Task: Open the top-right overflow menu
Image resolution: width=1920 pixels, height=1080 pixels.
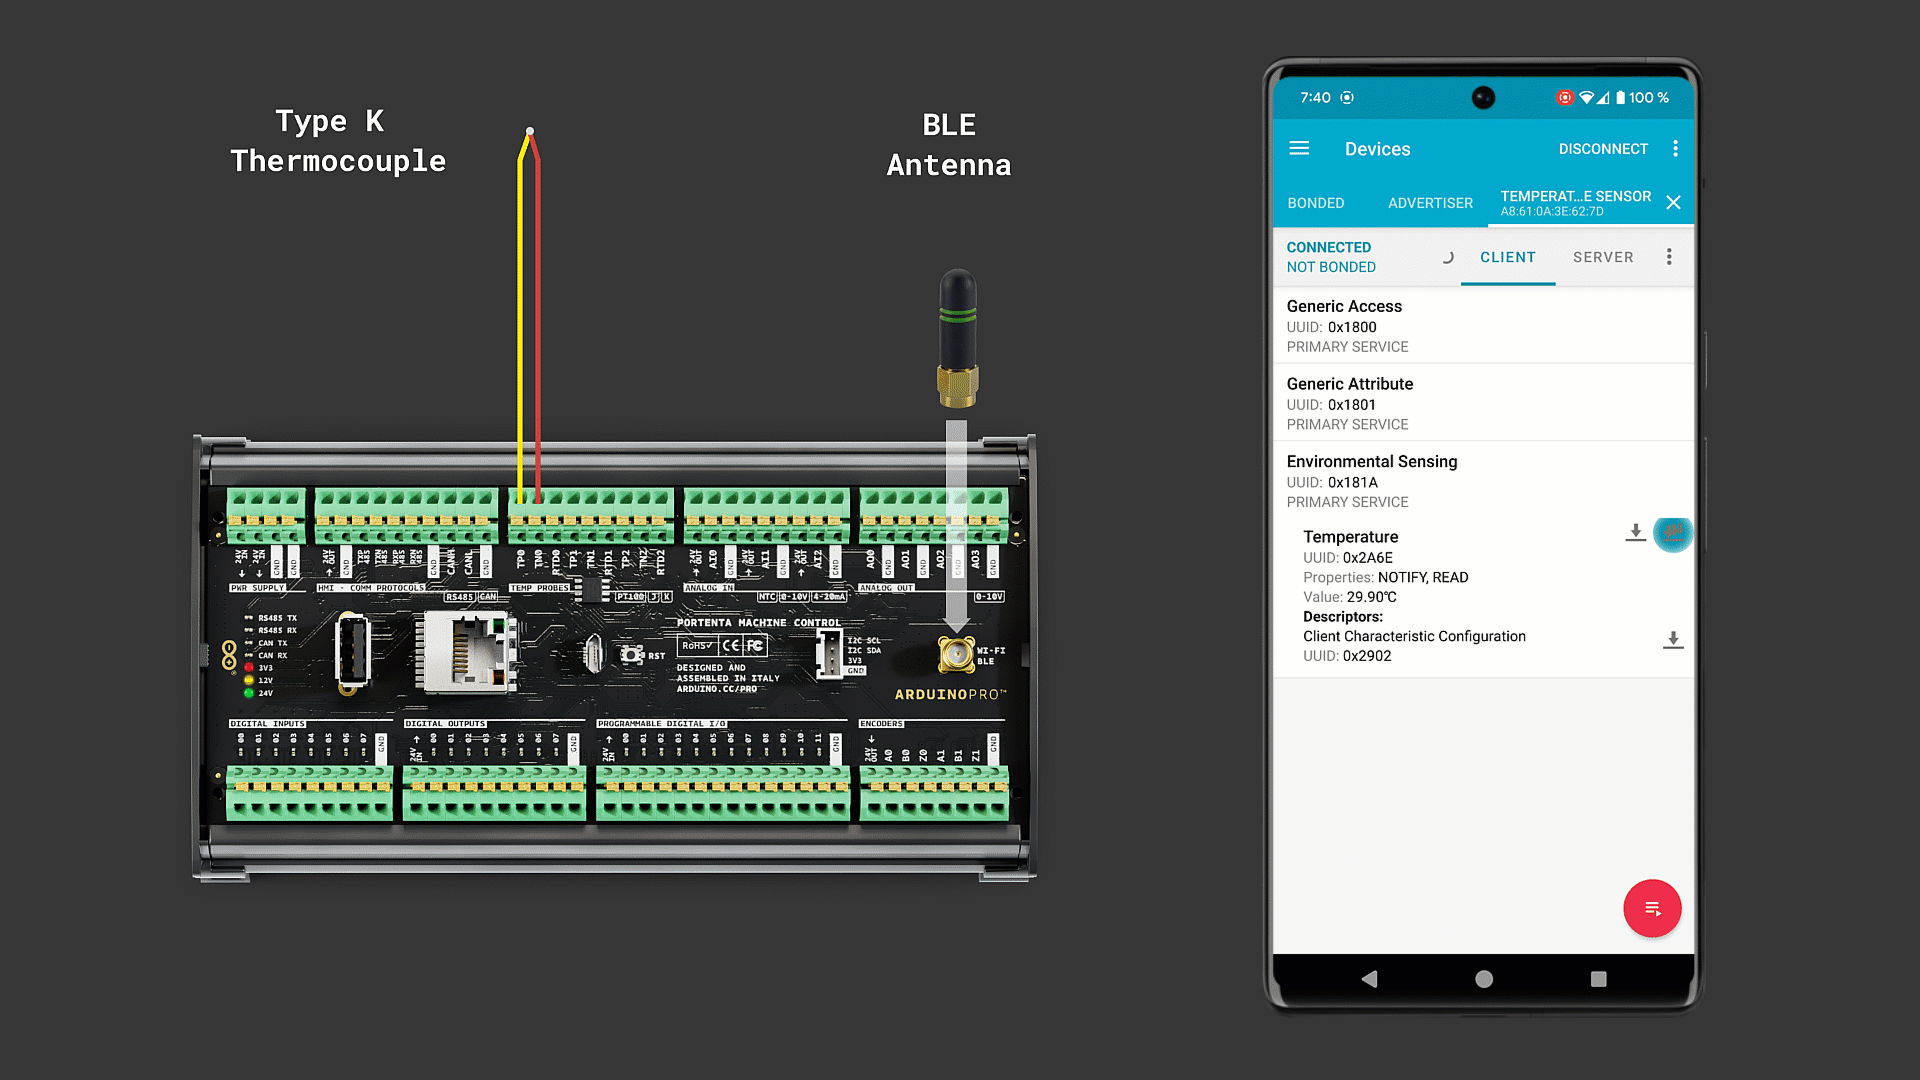Action: click(x=1676, y=148)
